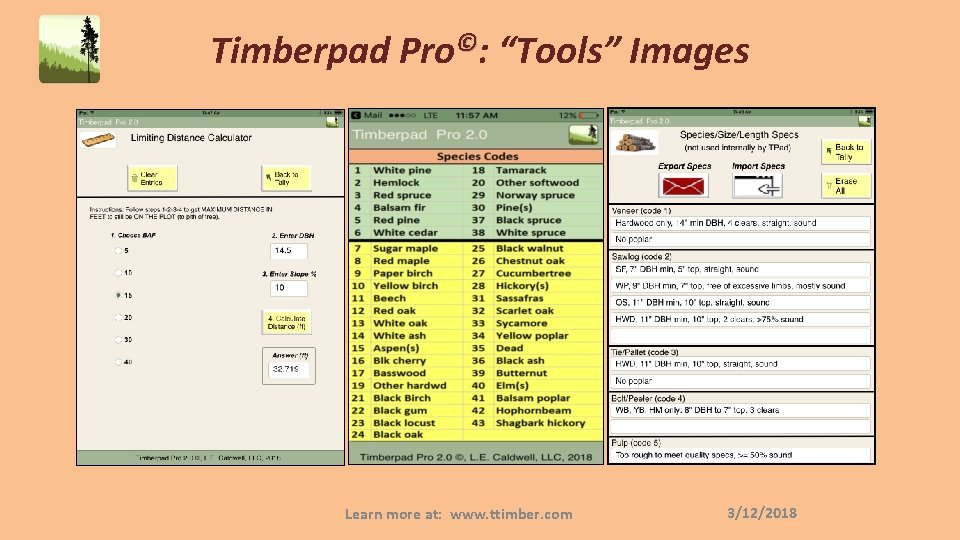Tap the Mail back arrow in status bar
This screenshot has height=540, width=960.
click(x=356, y=115)
